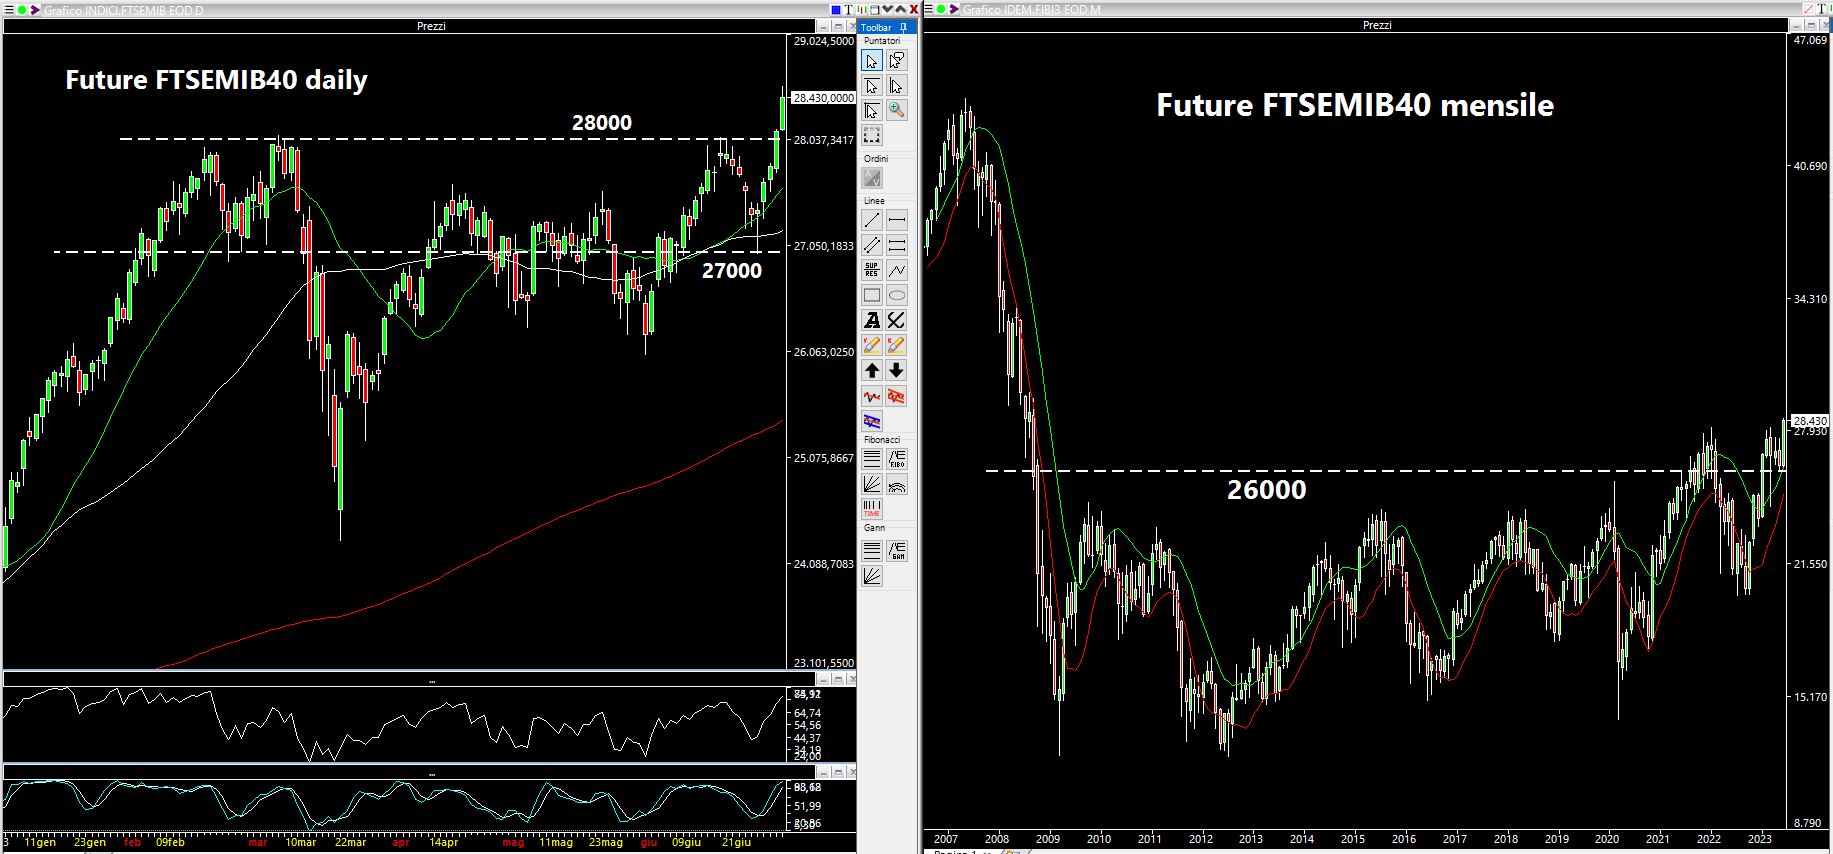Viewport: 1833px width, 854px height.
Task: Minimize the daily Prezzi price pane
Action: (824, 26)
